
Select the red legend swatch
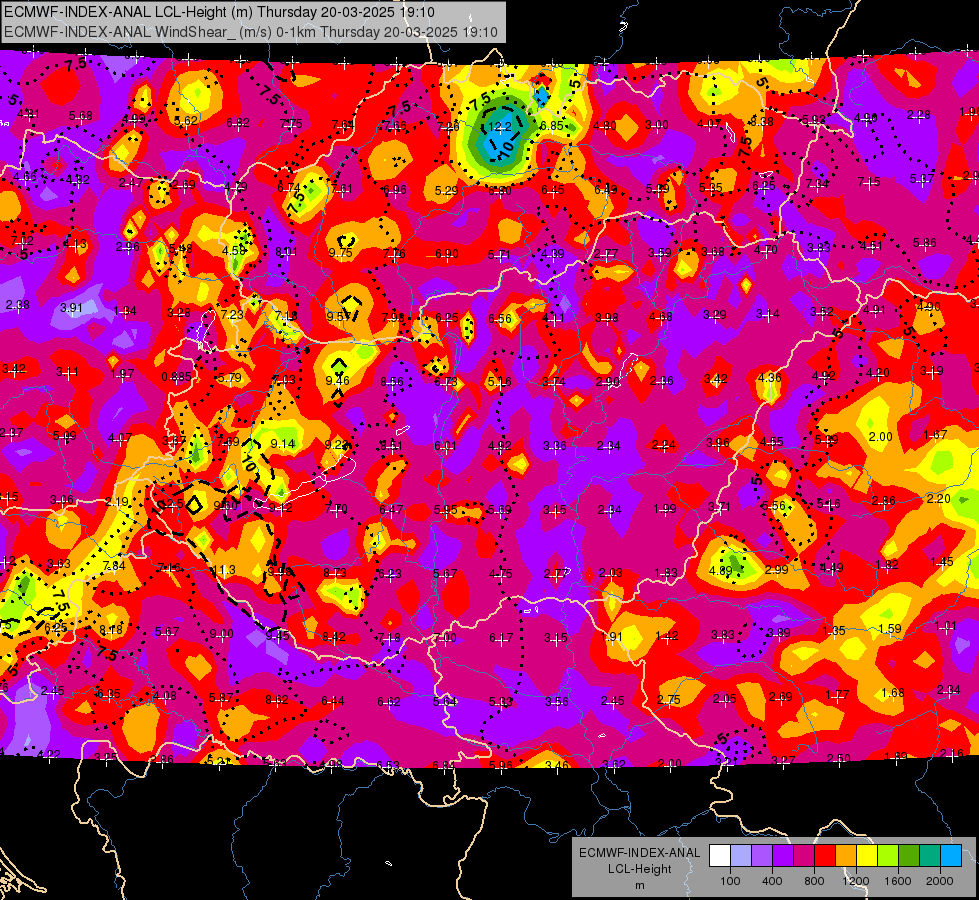(x=825, y=856)
